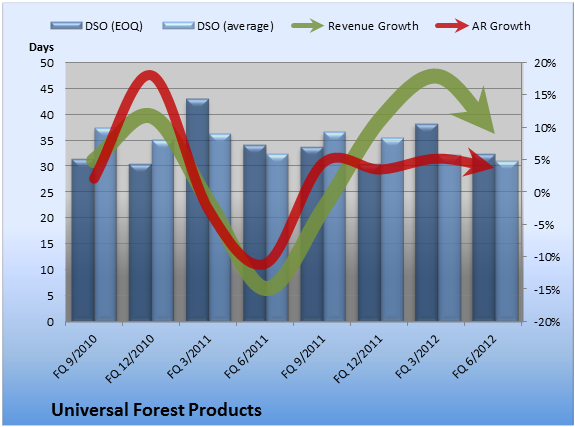The width and height of the screenshot is (575, 427).
Task: Click the red AR Growth peak near FQ 12/2010
Action: [149, 76]
